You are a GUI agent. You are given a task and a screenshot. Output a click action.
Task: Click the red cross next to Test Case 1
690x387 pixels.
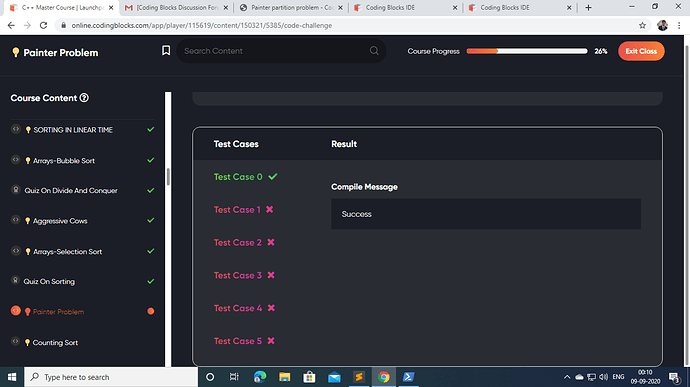pyautogui.click(x=270, y=210)
